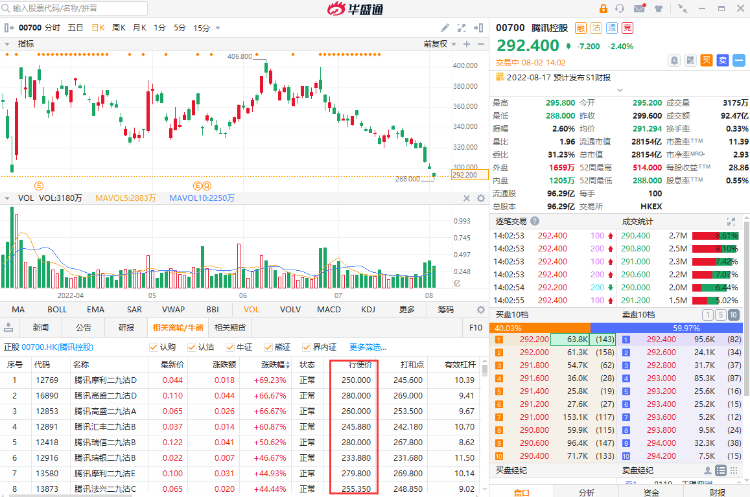Click the orange lock icon in title bar
The image size is (750, 497).
pyautogui.click(x=603, y=9)
